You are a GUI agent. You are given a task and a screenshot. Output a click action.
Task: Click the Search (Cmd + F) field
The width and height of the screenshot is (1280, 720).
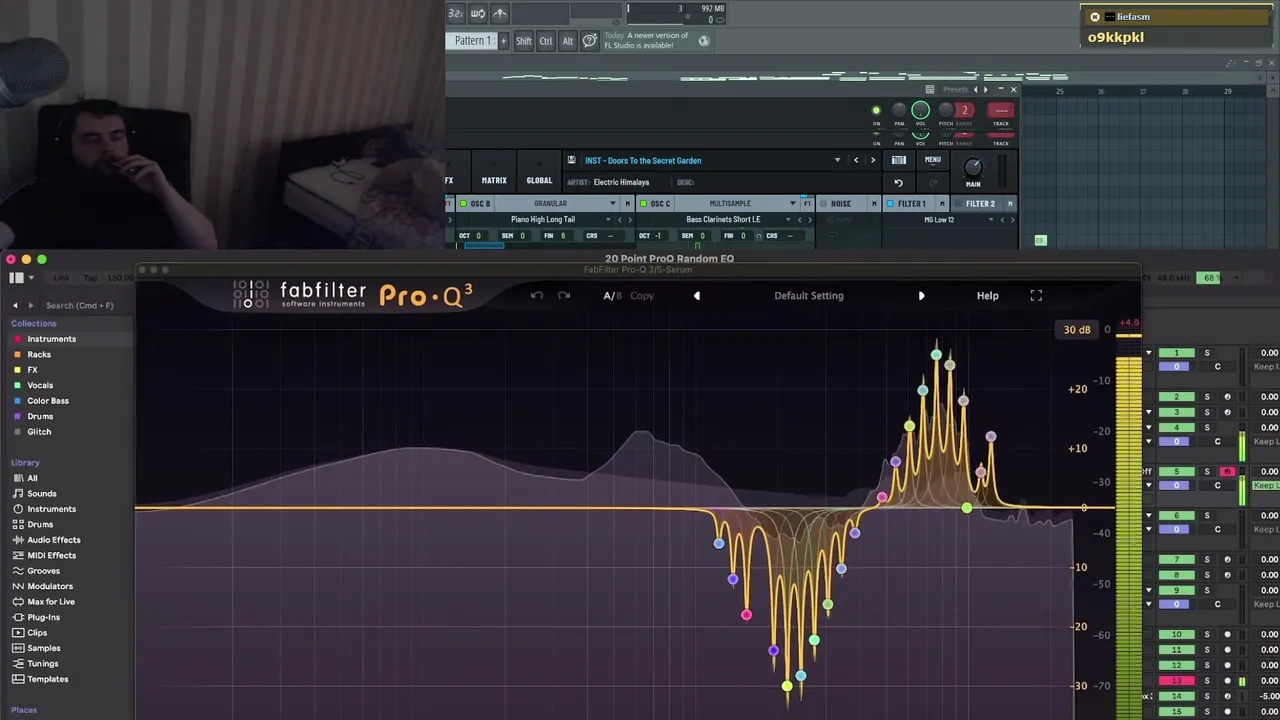coord(80,305)
